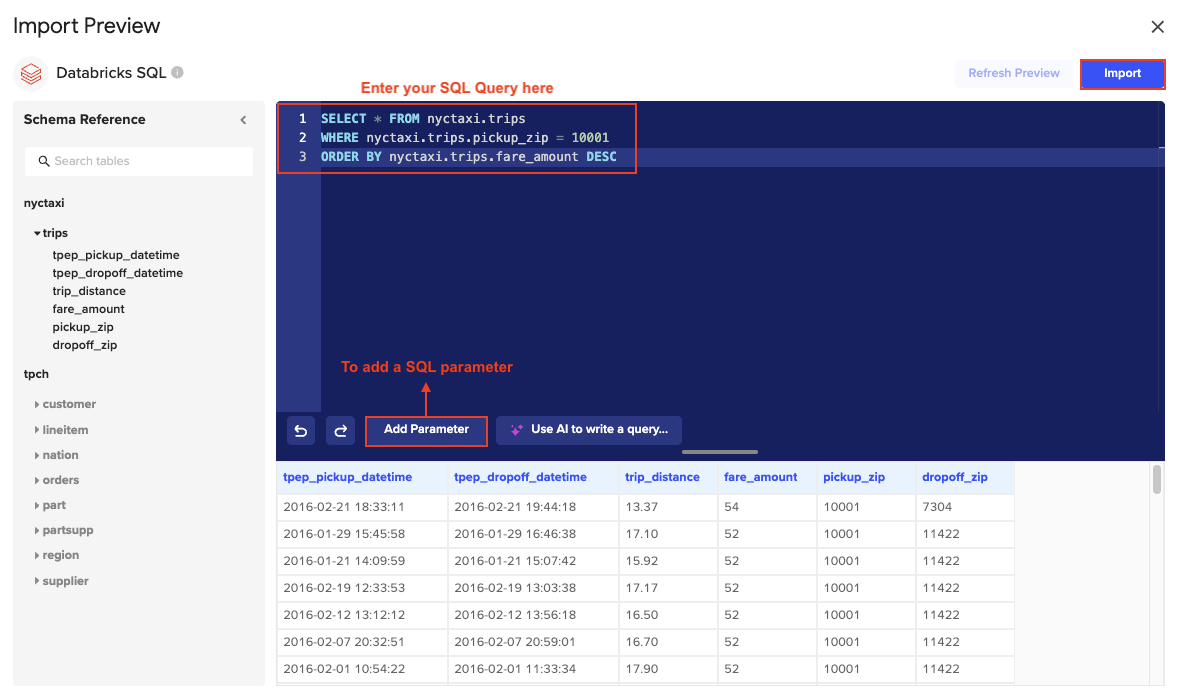Click the Databricks SQL logo icon

(30, 73)
